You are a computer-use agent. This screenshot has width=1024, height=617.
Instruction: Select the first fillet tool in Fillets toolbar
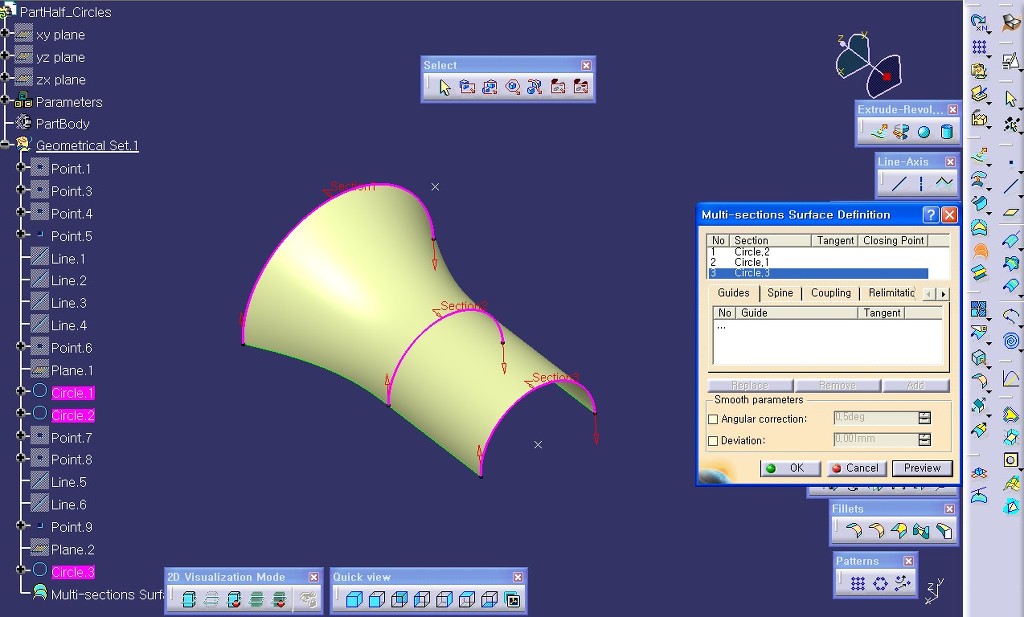click(x=853, y=531)
